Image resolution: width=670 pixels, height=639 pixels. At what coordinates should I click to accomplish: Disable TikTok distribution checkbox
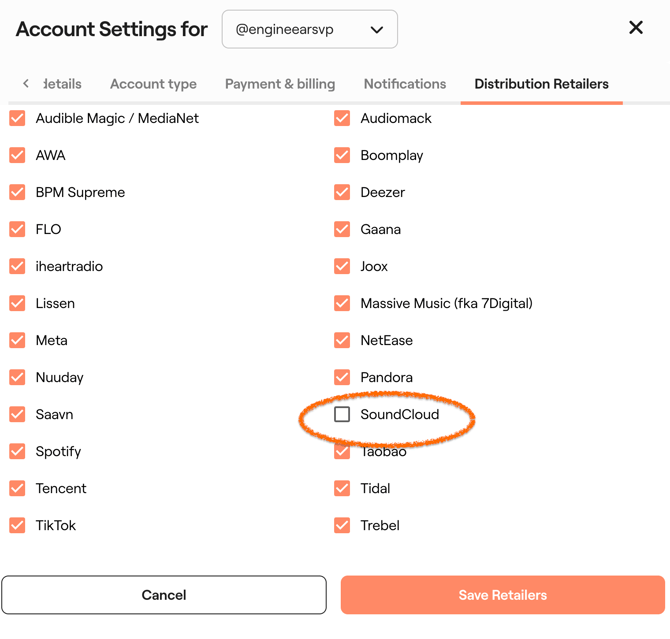tap(18, 525)
